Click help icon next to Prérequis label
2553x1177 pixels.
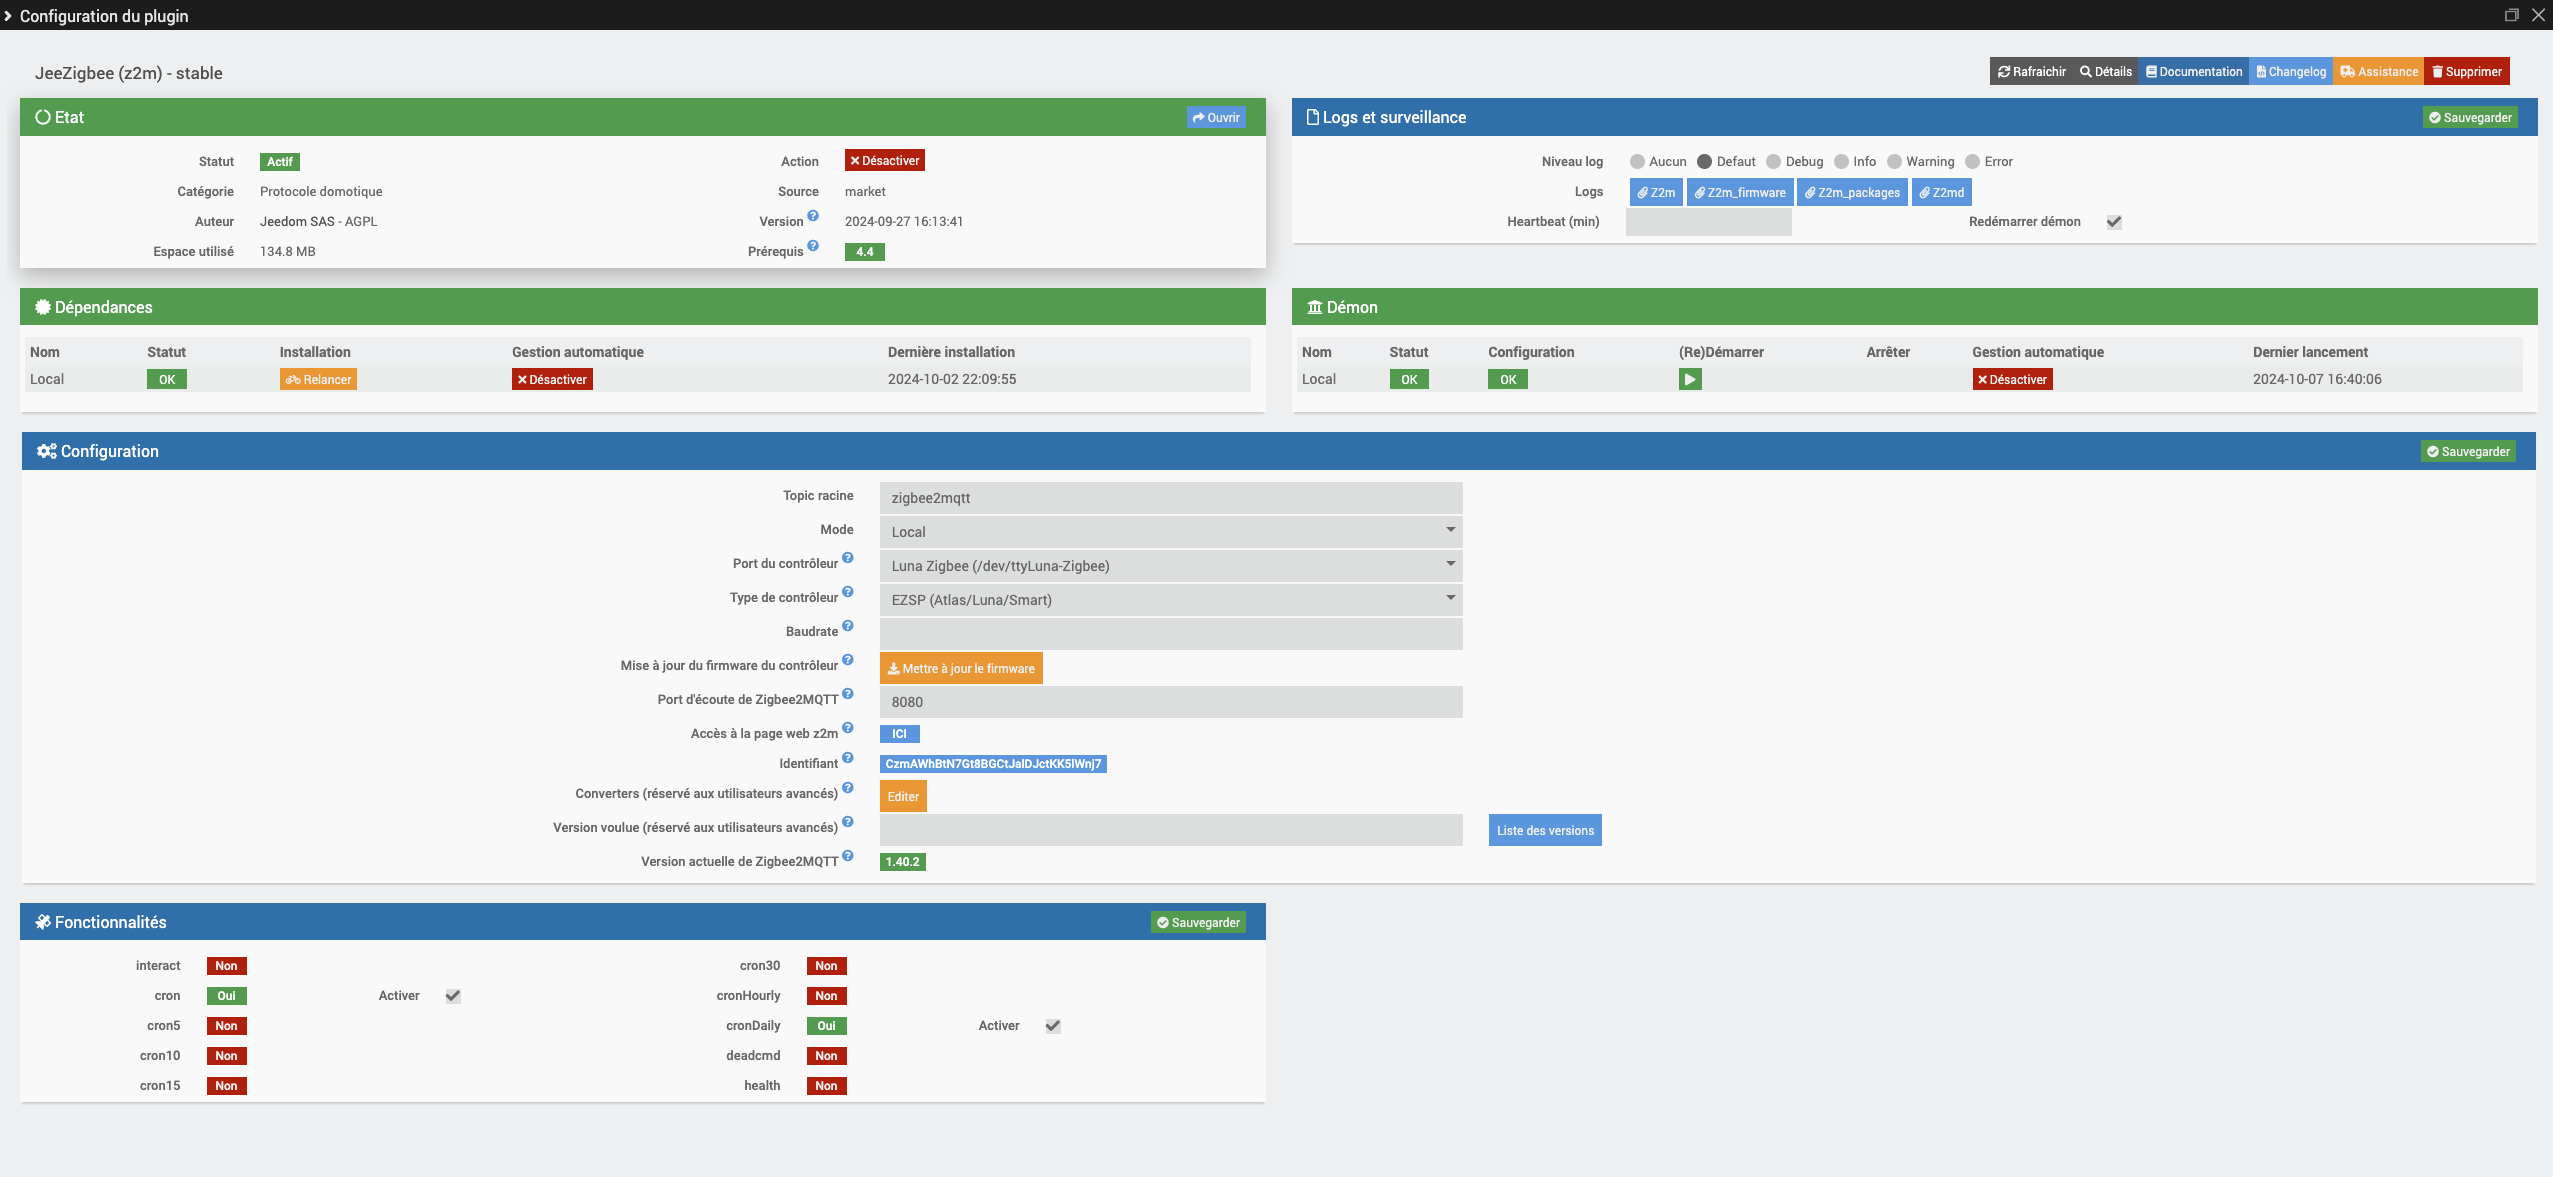(x=813, y=246)
